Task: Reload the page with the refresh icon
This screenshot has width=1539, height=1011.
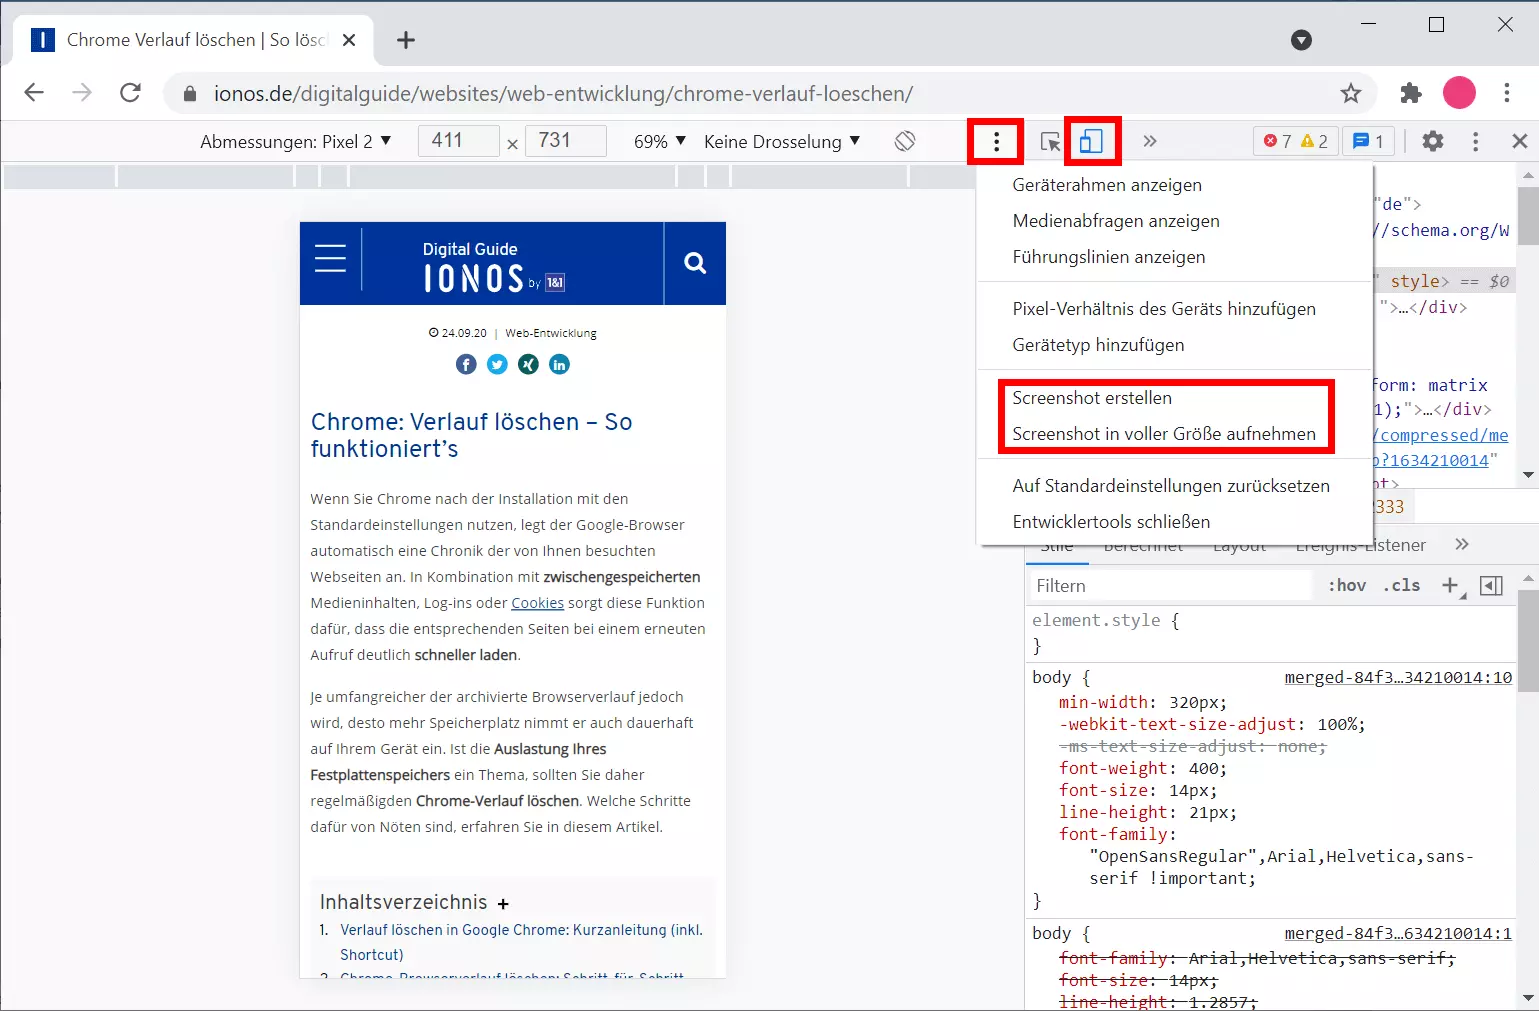Action: click(x=130, y=93)
